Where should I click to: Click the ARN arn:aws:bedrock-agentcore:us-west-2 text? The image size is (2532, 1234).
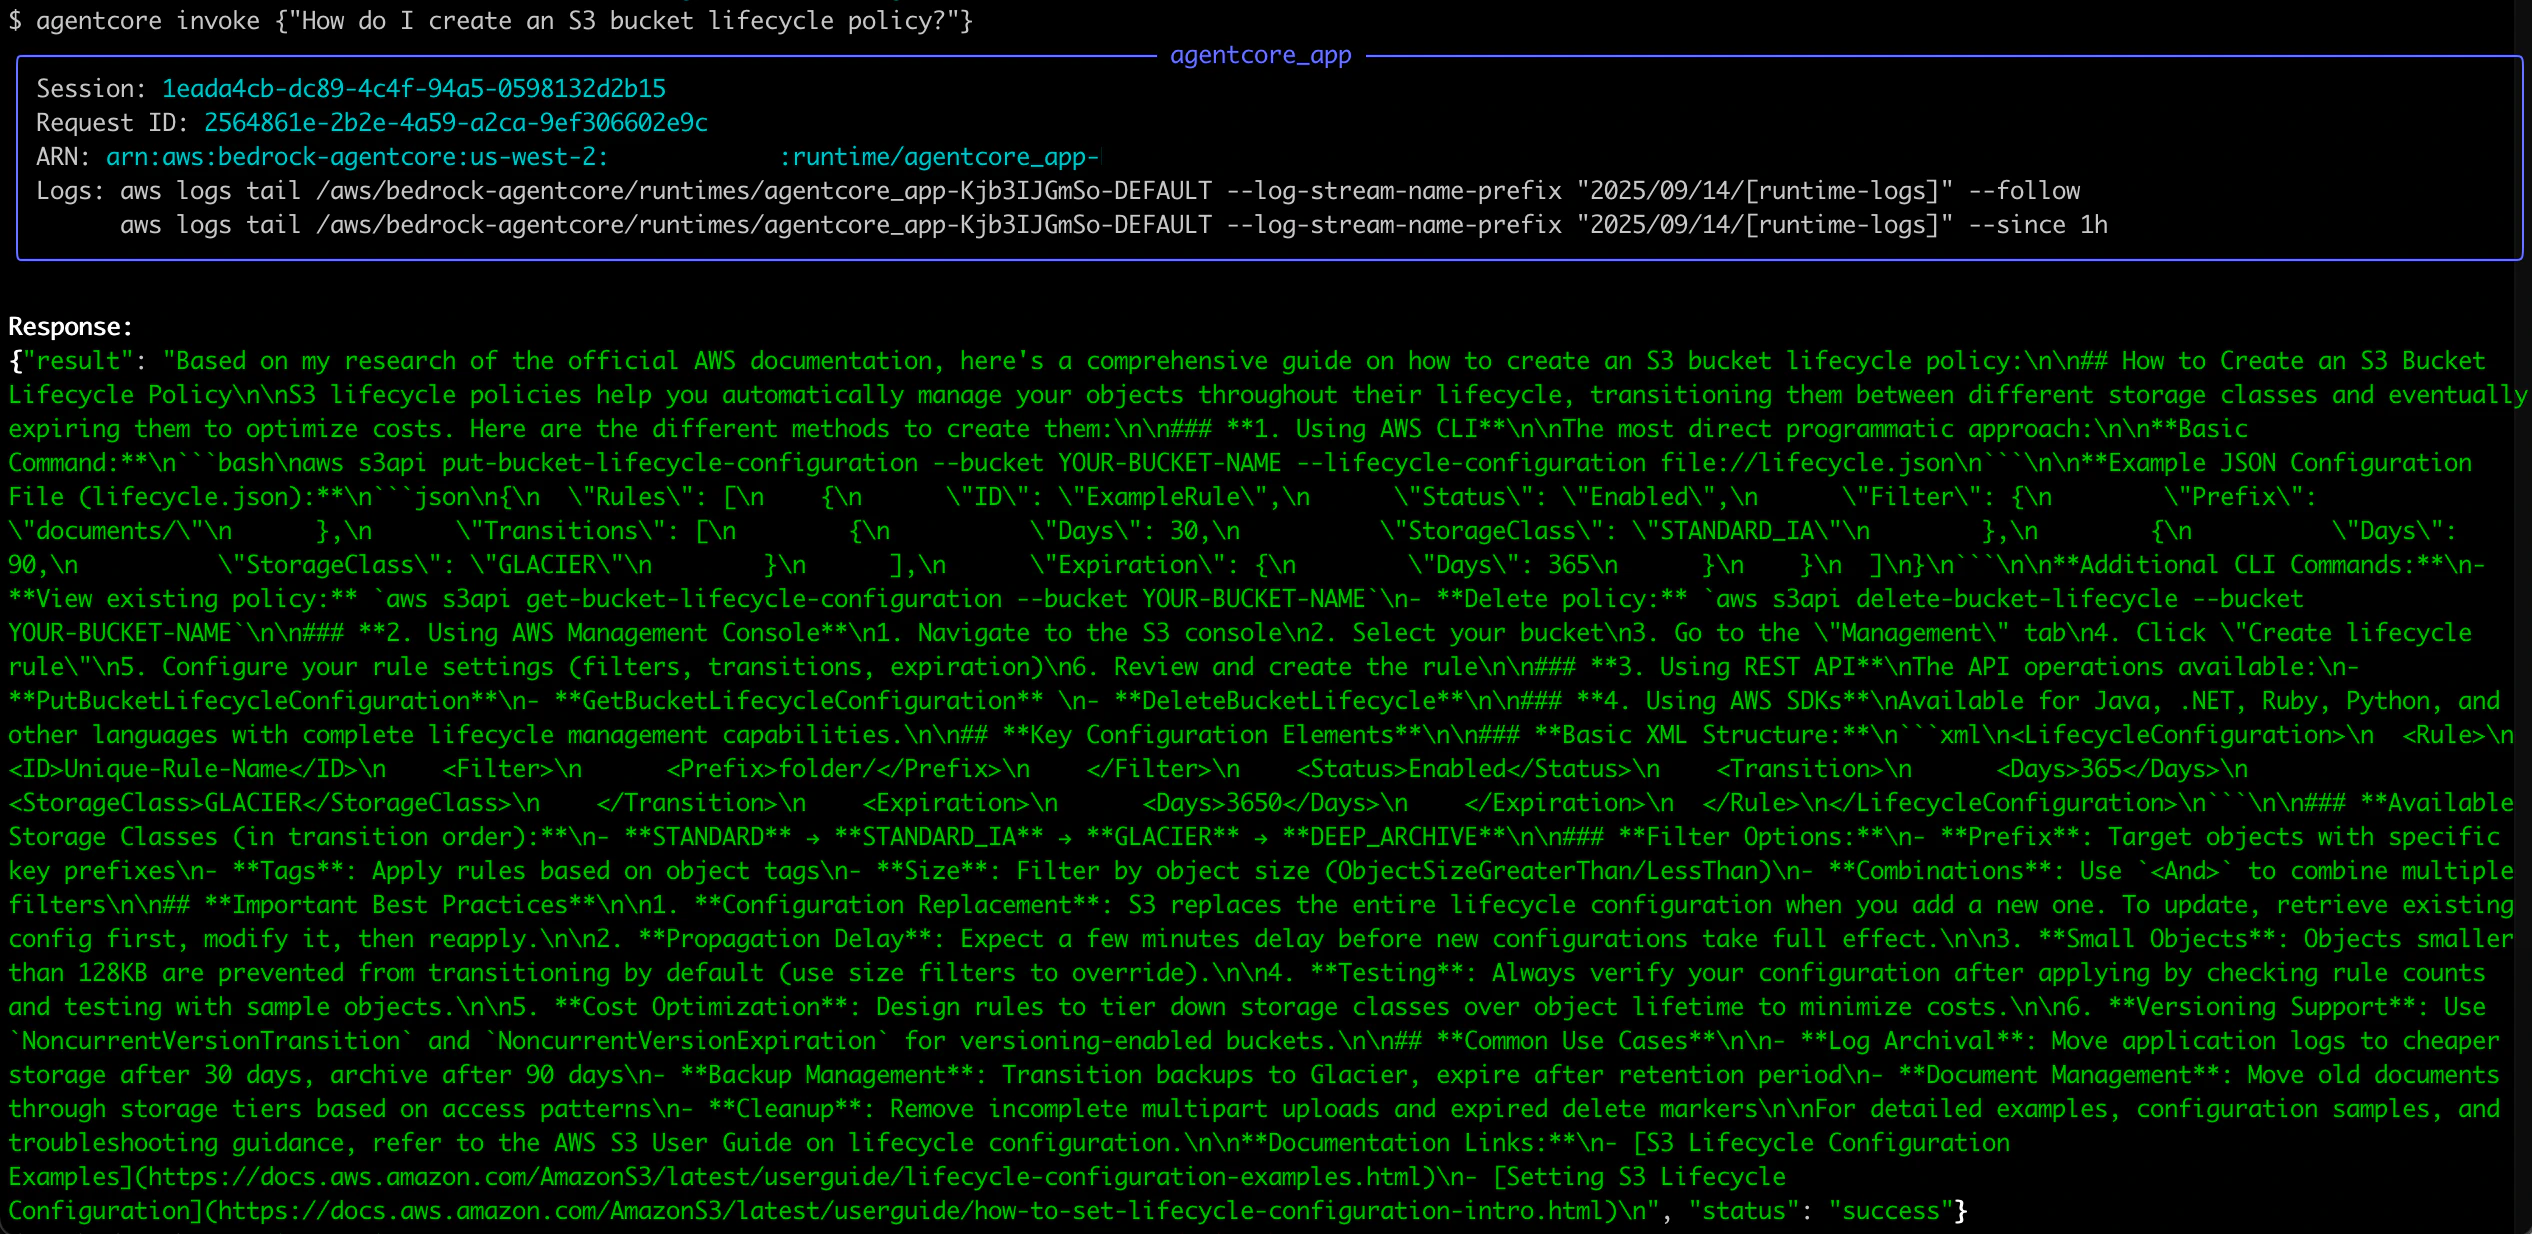(357, 157)
